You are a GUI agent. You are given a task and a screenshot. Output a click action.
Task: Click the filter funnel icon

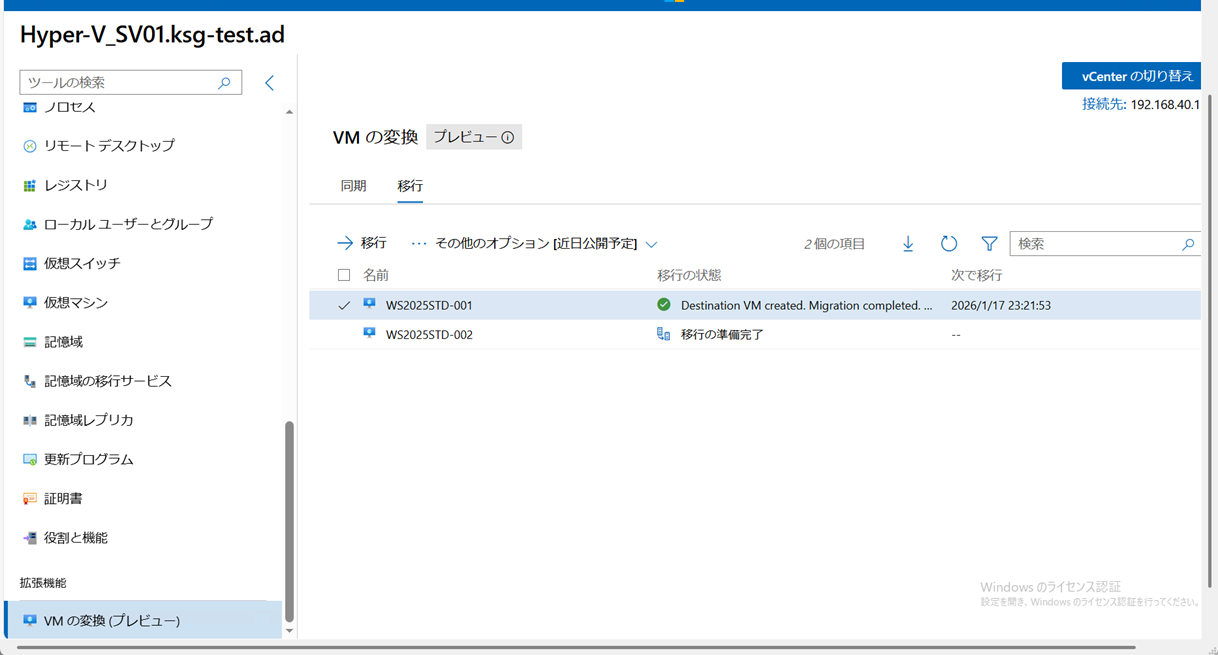(x=989, y=244)
